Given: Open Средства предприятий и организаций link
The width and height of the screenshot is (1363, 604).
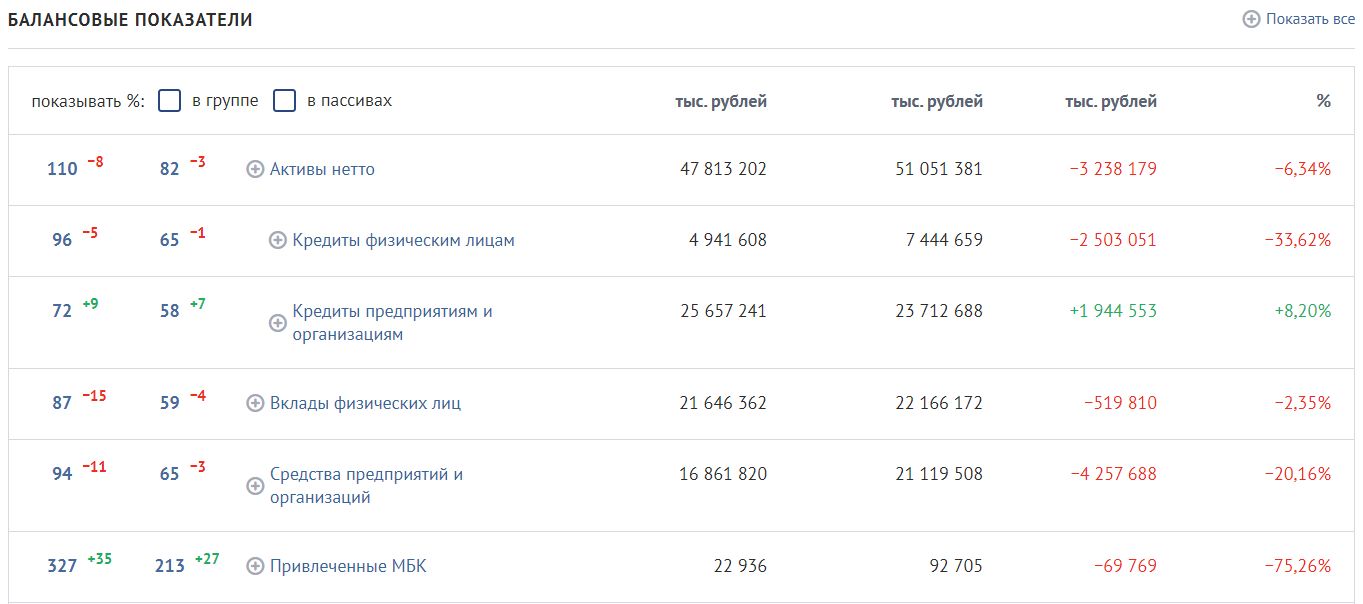Looking at the screenshot, I should (366, 485).
